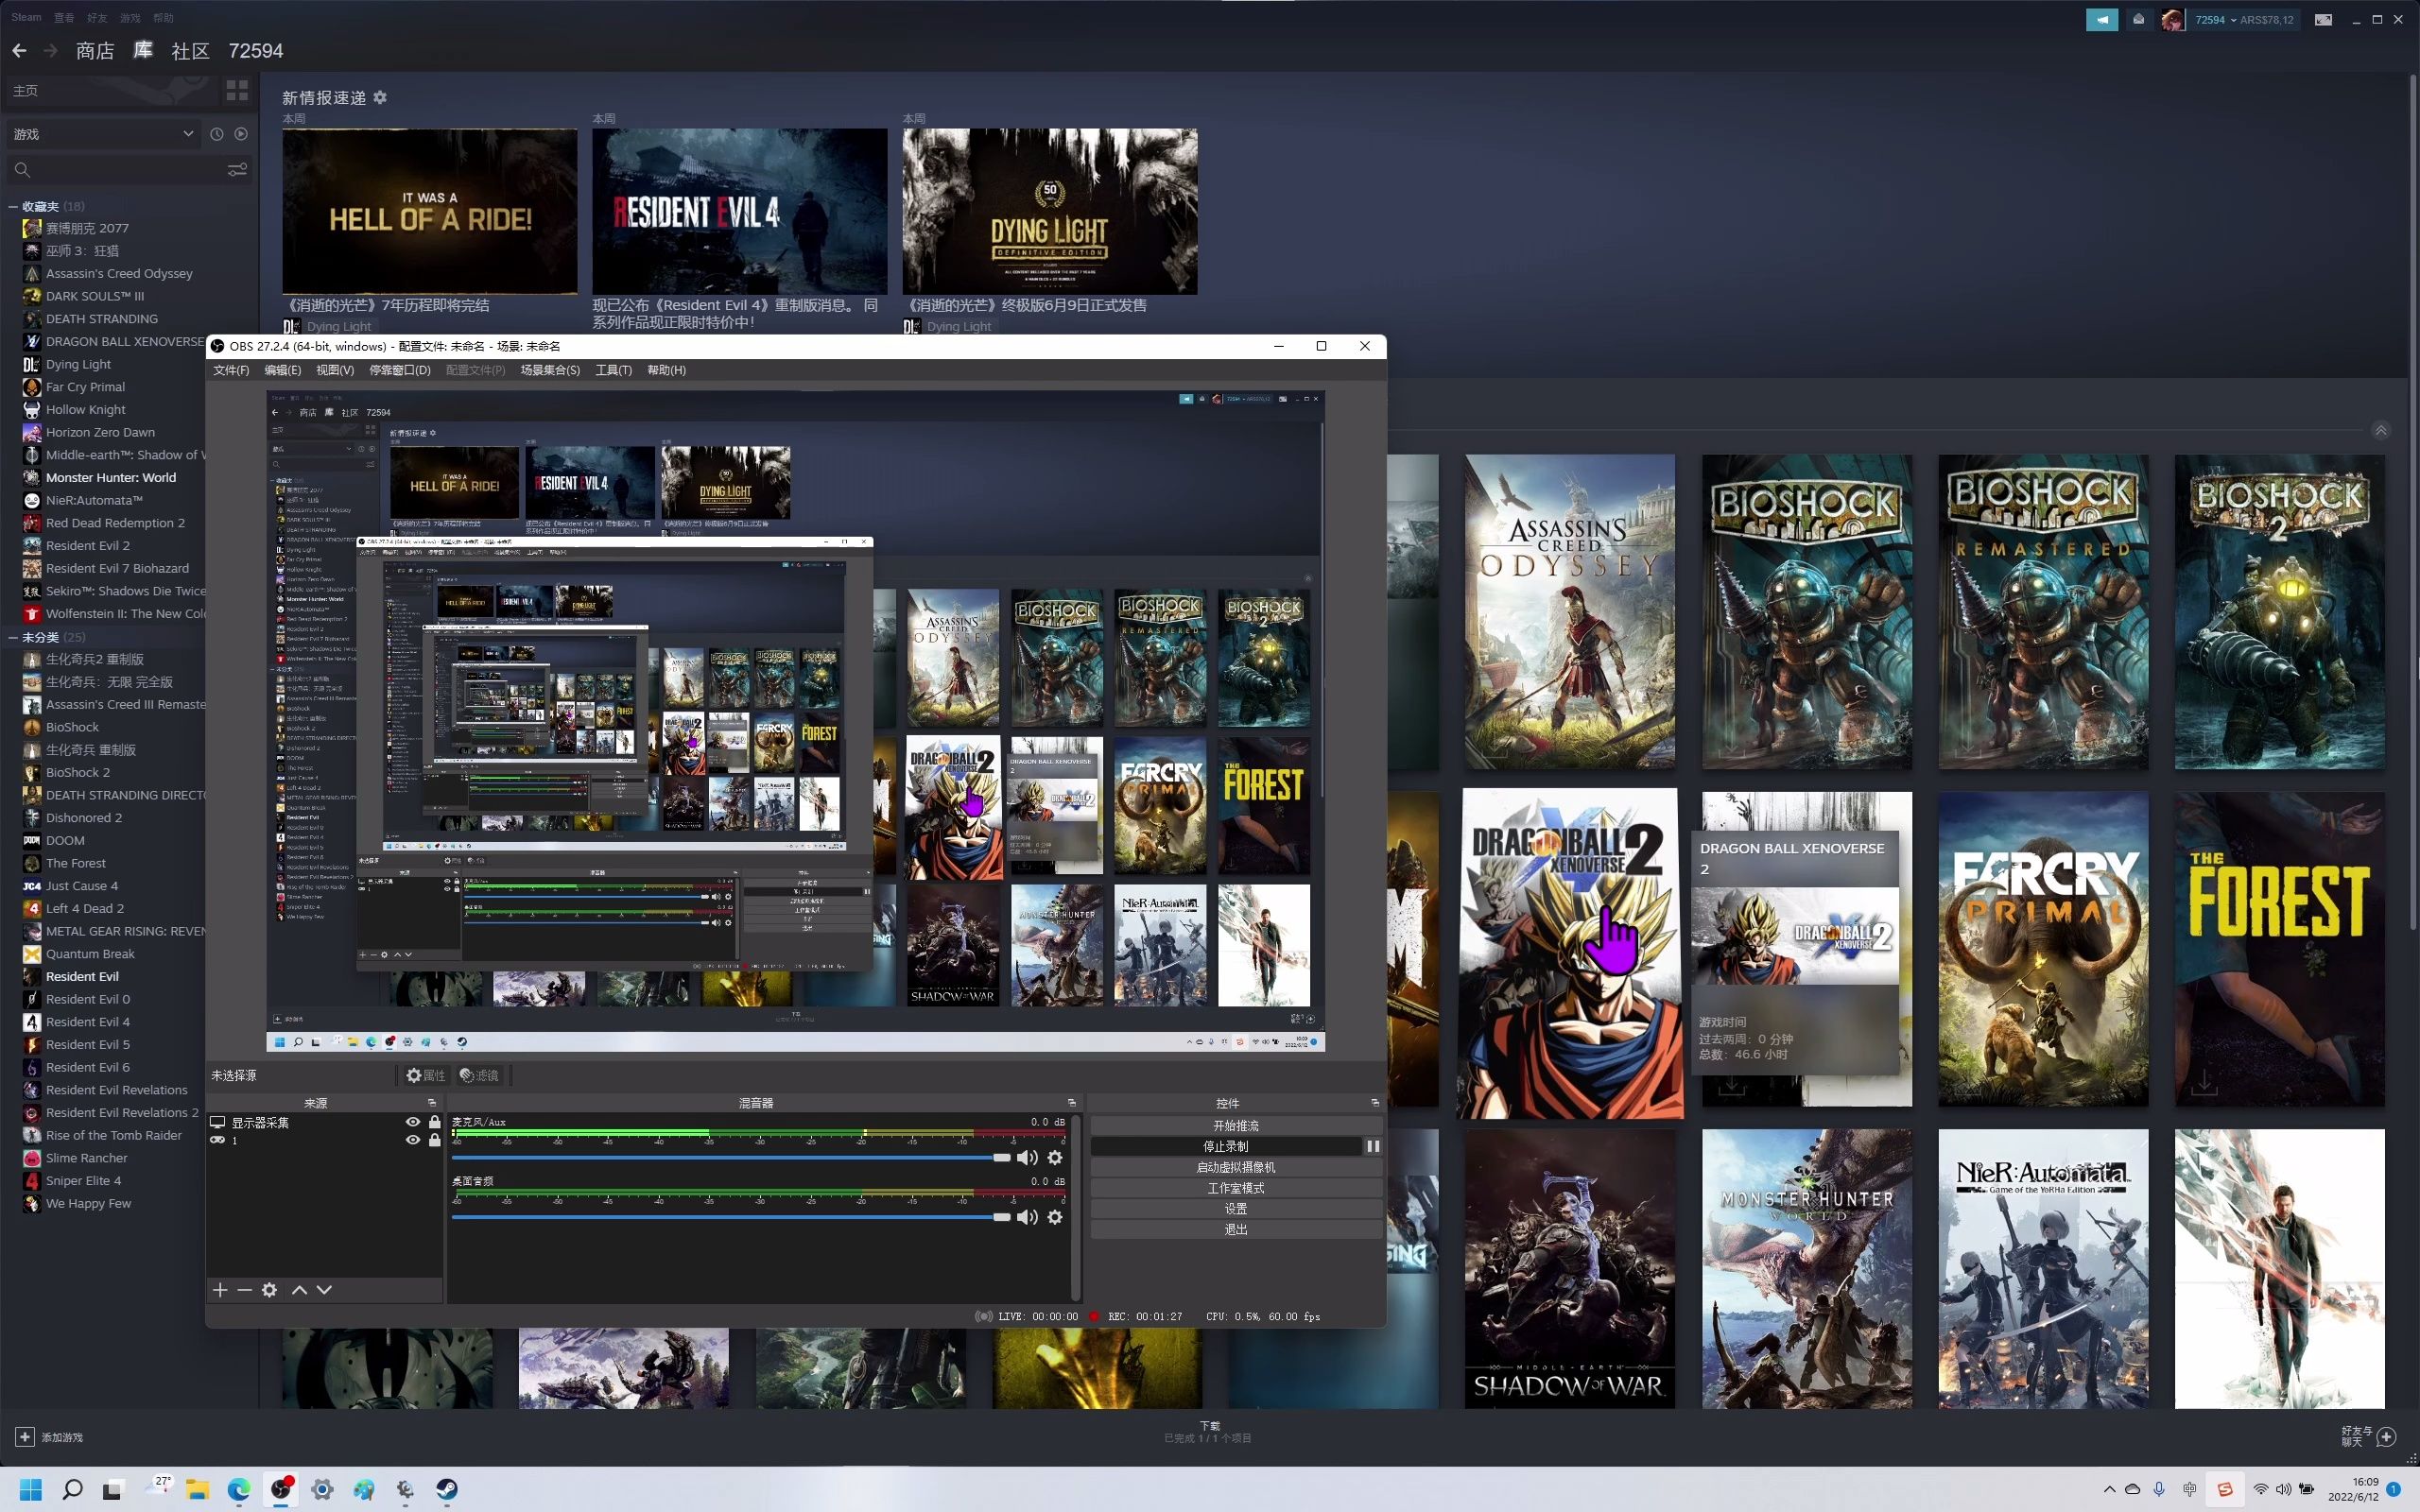Viewport: 2420px width, 1512px height.
Task: Click 开始推流 button in OBS
Action: [x=1236, y=1126]
